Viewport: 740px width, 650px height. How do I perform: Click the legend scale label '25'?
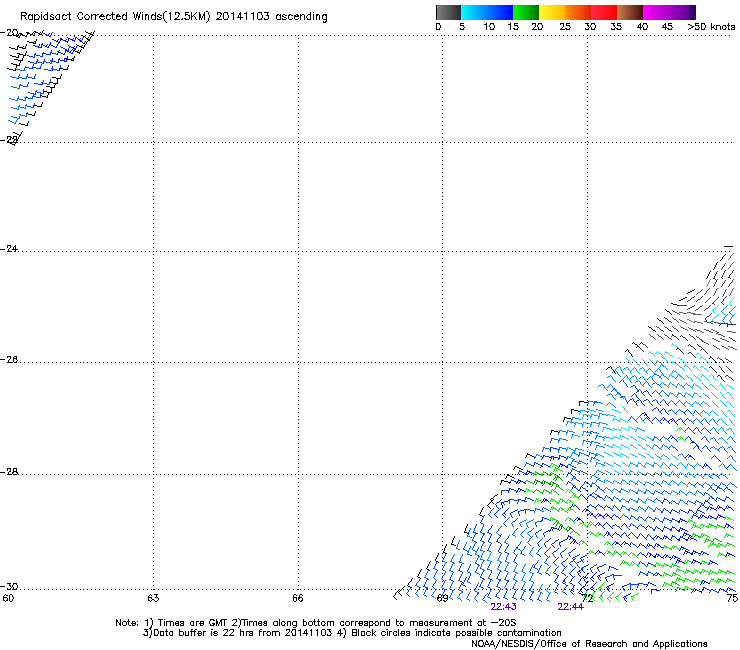click(x=565, y=27)
